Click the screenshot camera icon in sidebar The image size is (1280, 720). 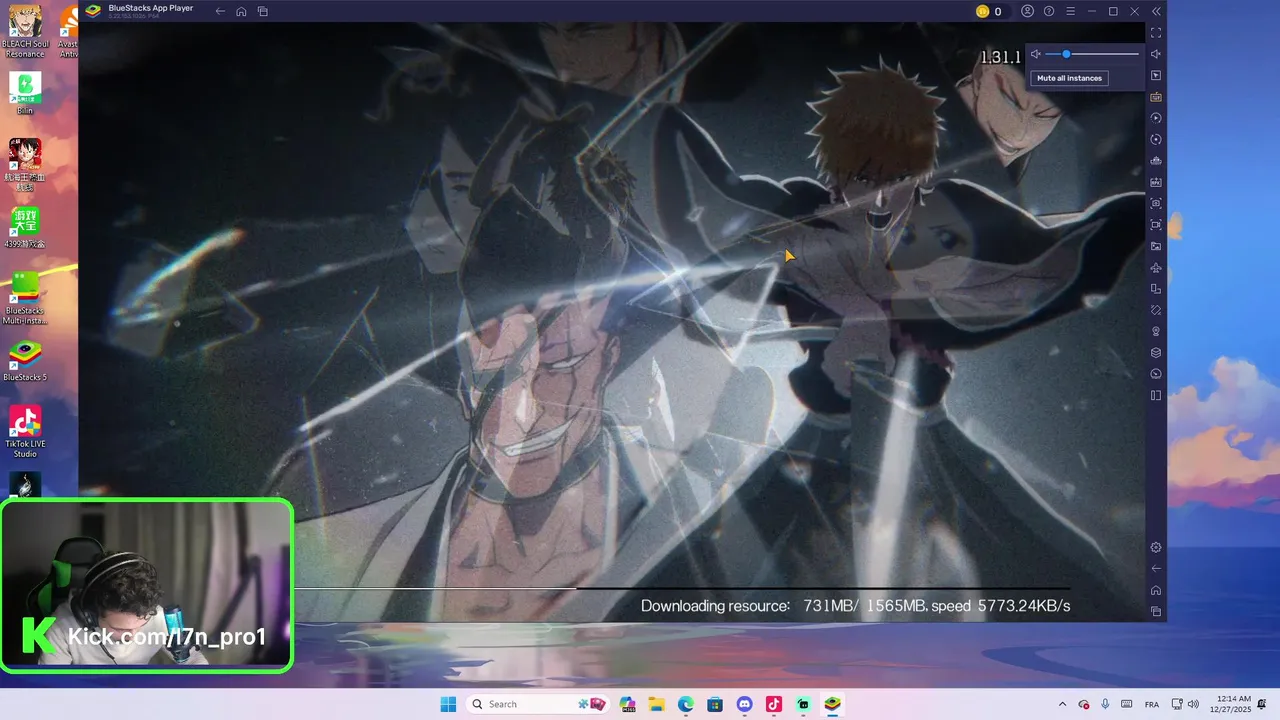click(1156, 203)
